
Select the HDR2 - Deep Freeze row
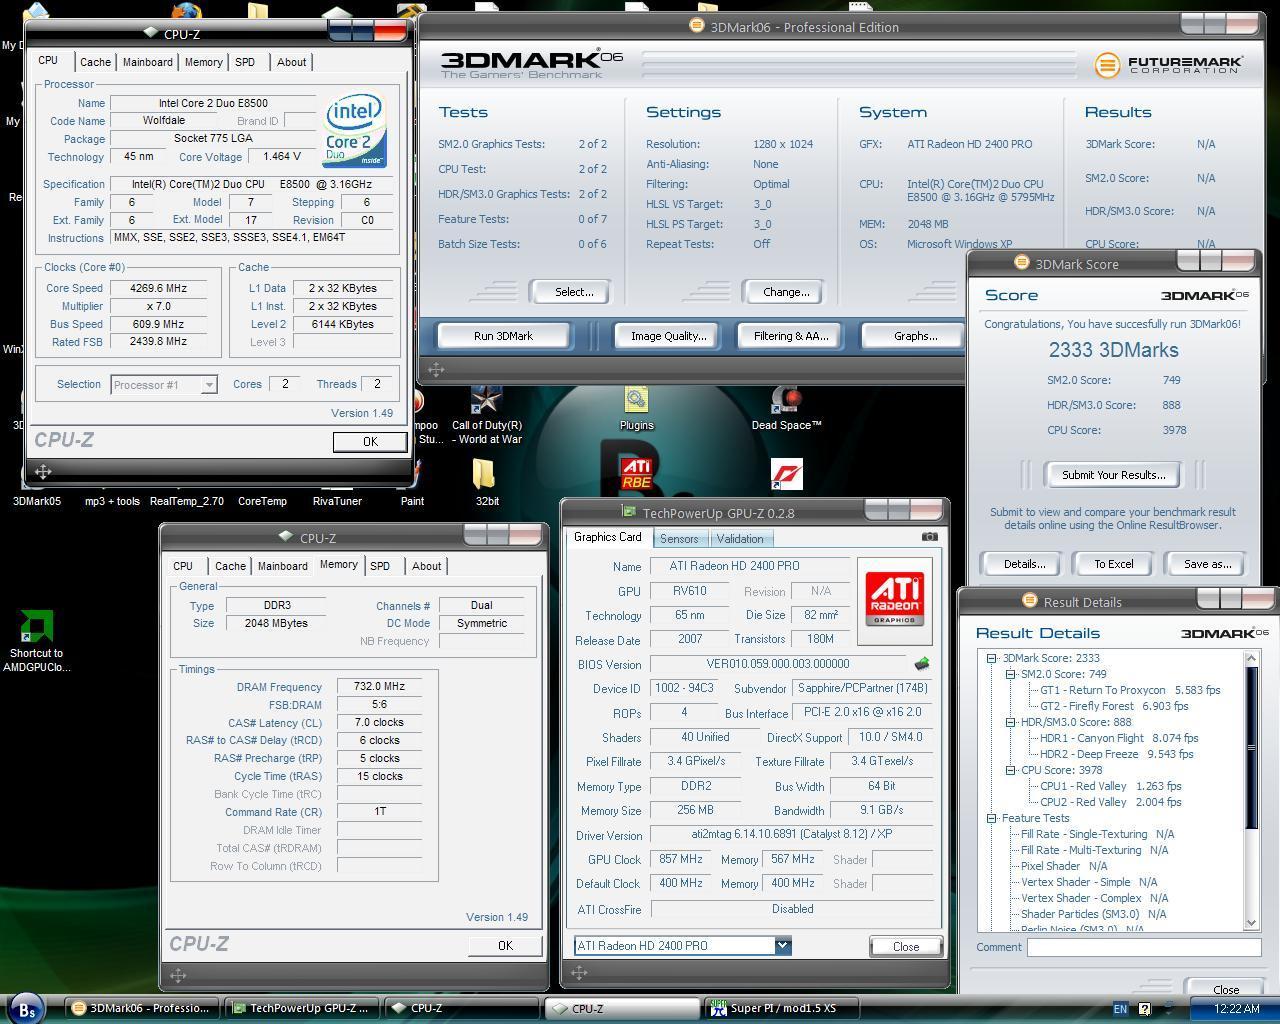1117,754
